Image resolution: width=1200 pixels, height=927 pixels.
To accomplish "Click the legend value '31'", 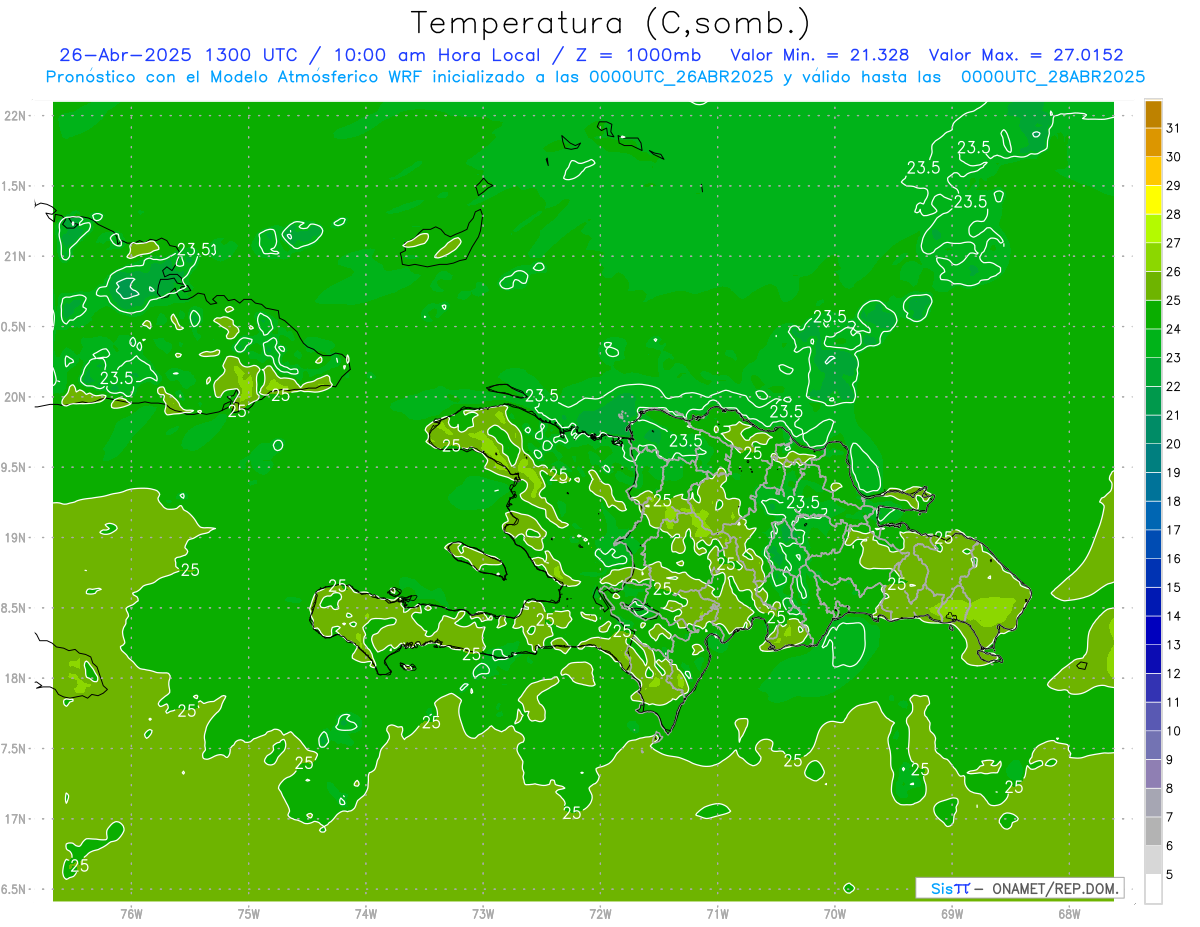I will [x=1174, y=128].
